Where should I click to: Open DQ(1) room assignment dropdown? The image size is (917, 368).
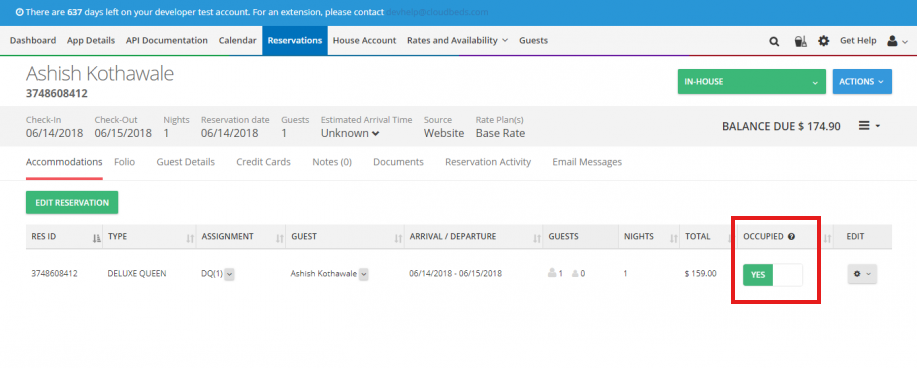click(x=229, y=274)
